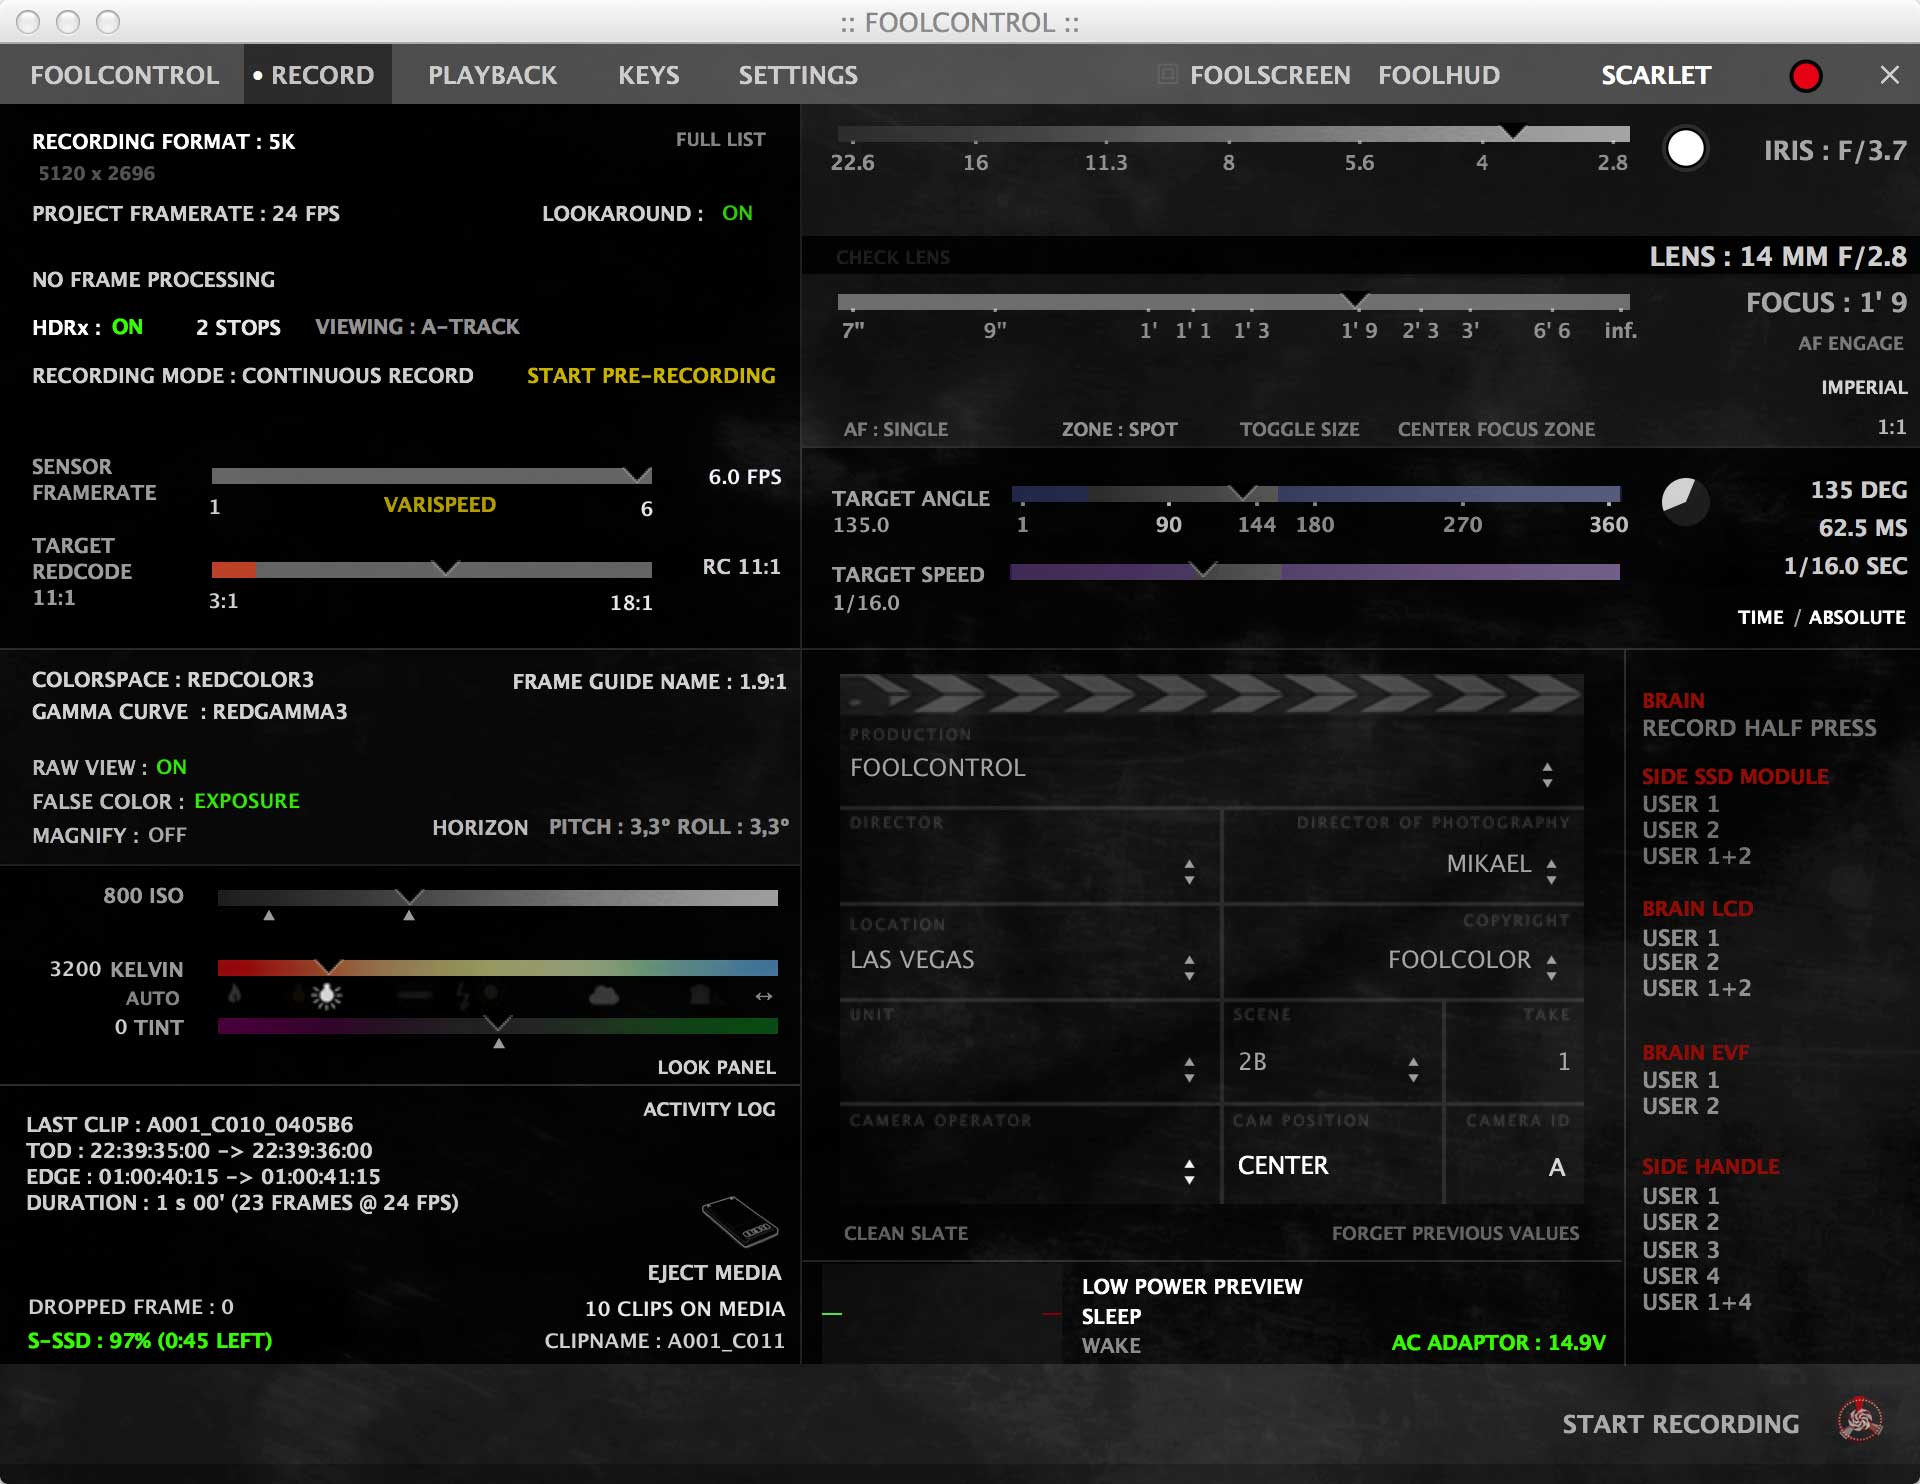Click FULL LIST of recording formats

(x=720, y=140)
